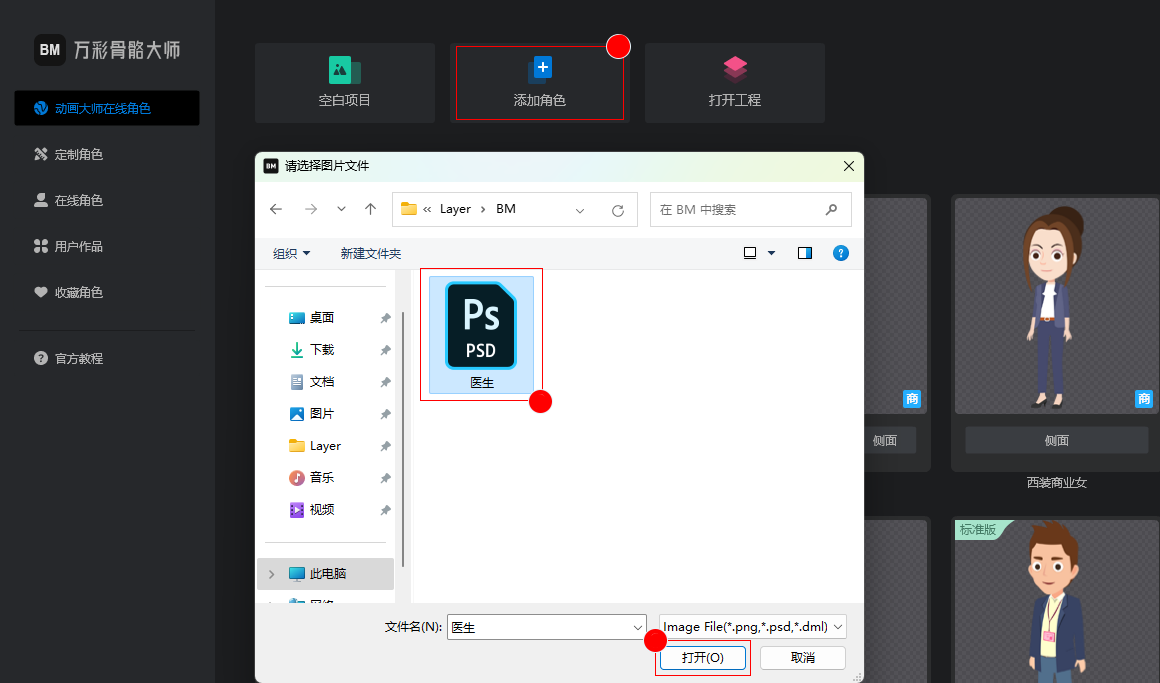The width and height of the screenshot is (1160, 683).
Task: Click the forward arrow in the file dialog
Action: click(311, 209)
